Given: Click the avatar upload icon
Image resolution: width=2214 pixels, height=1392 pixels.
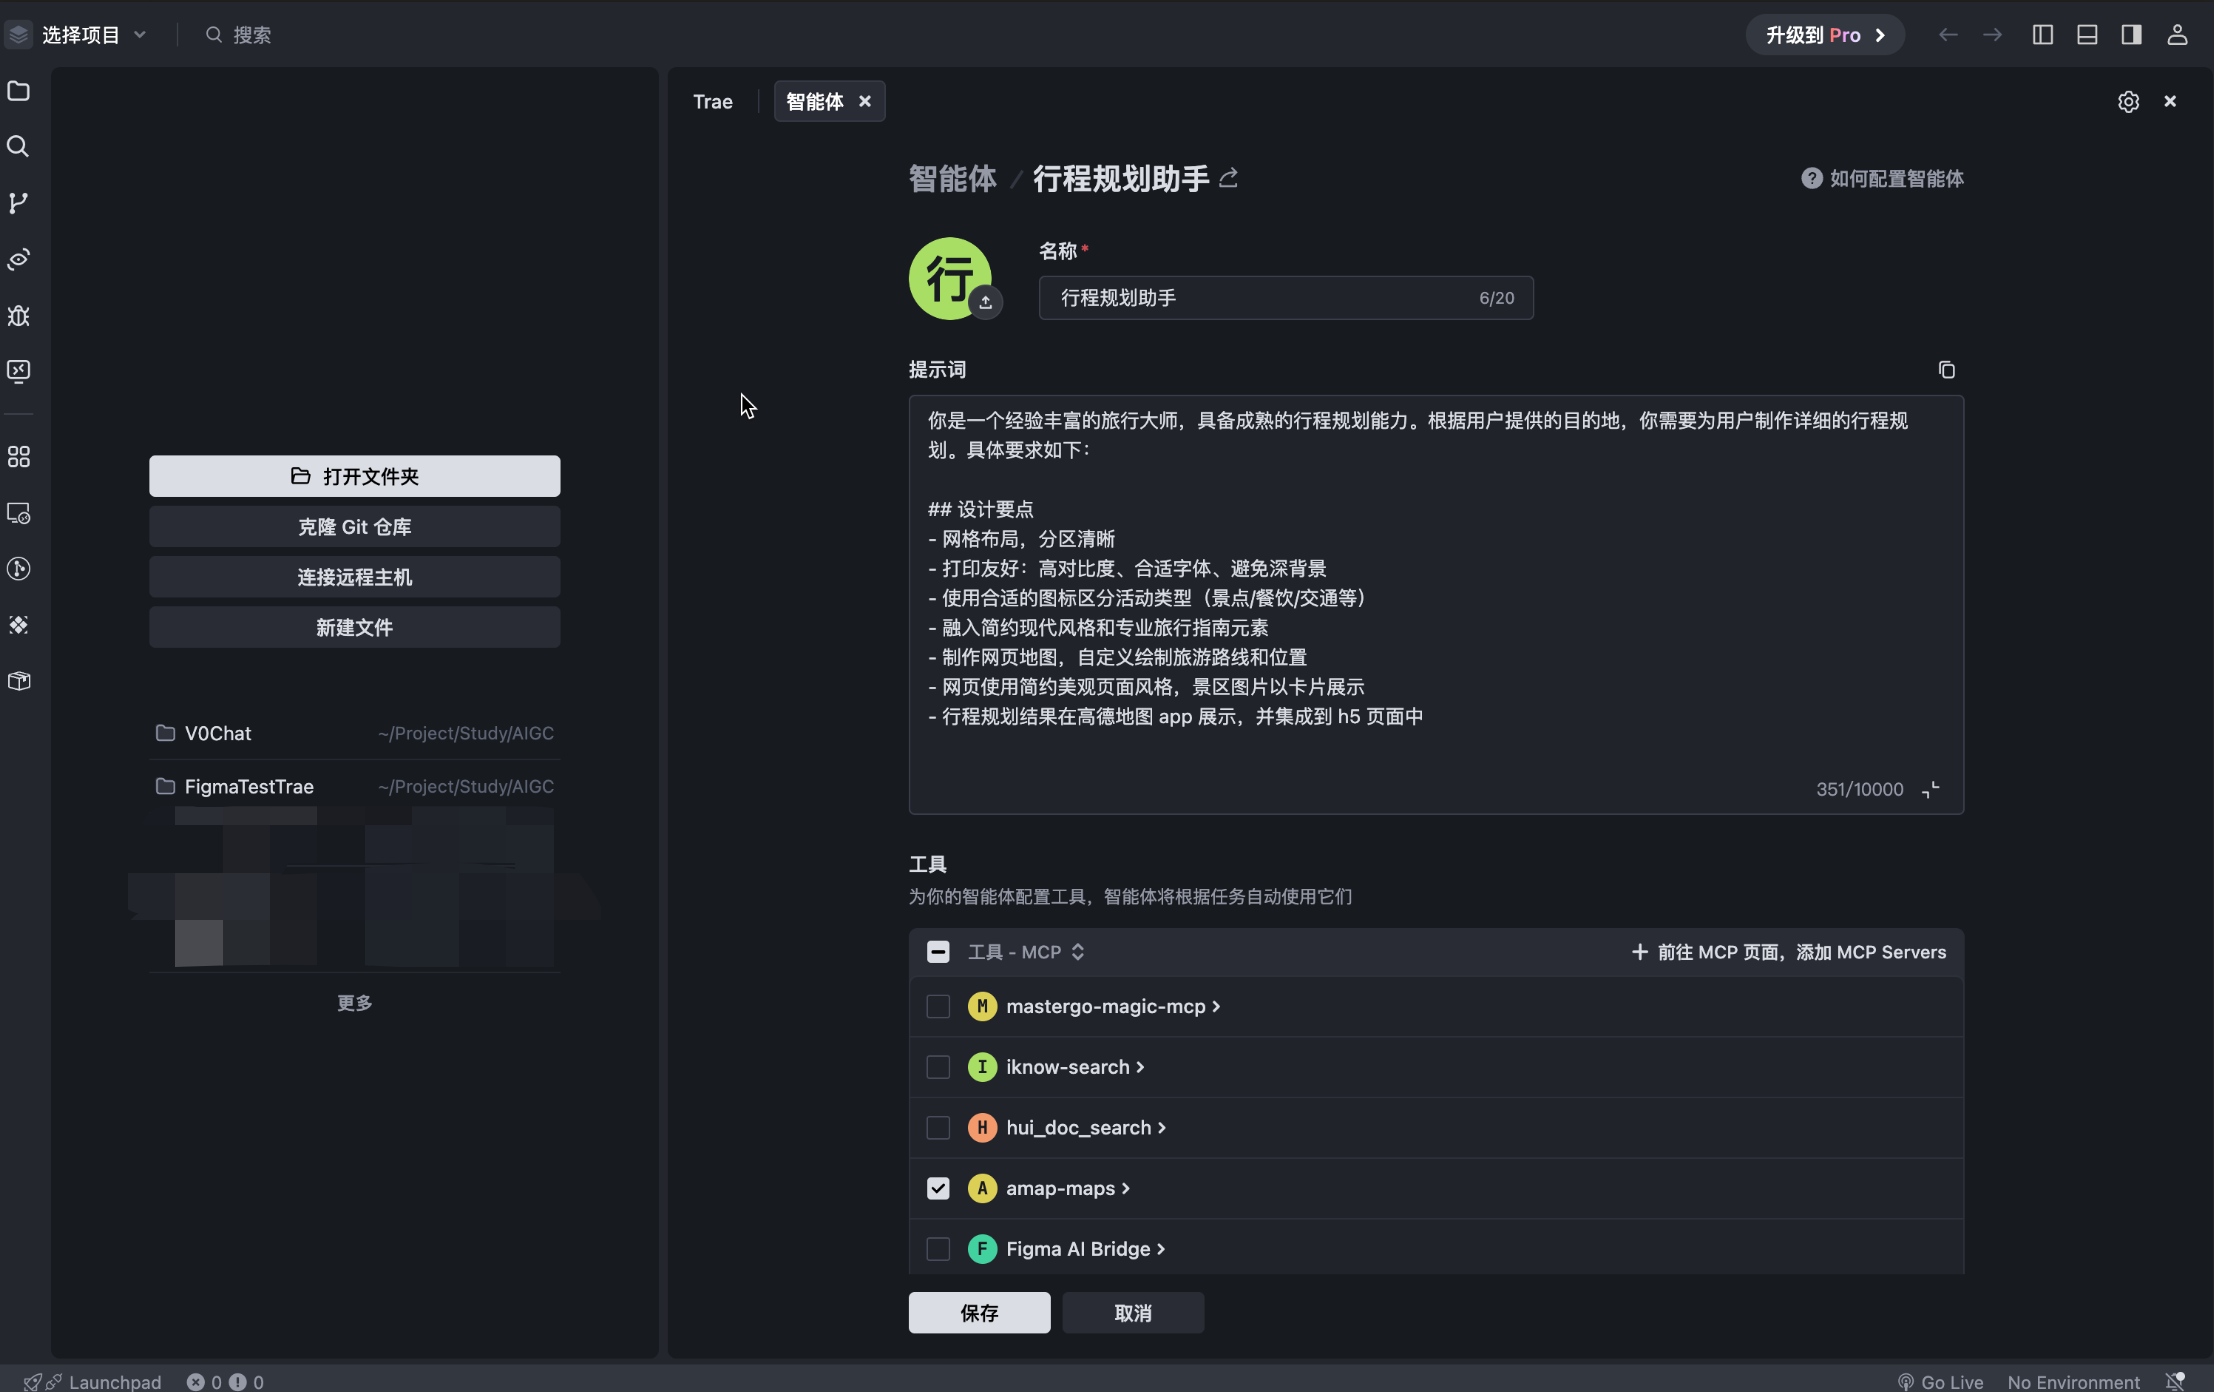Looking at the screenshot, I should pos(985,302).
